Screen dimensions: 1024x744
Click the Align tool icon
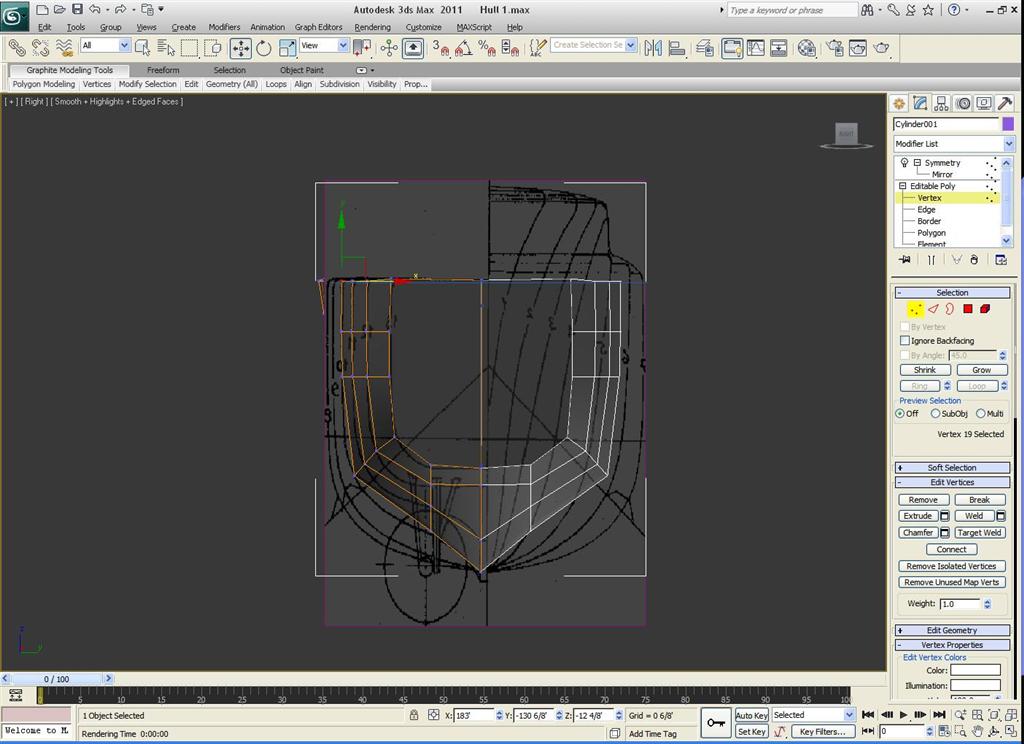click(677, 48)
